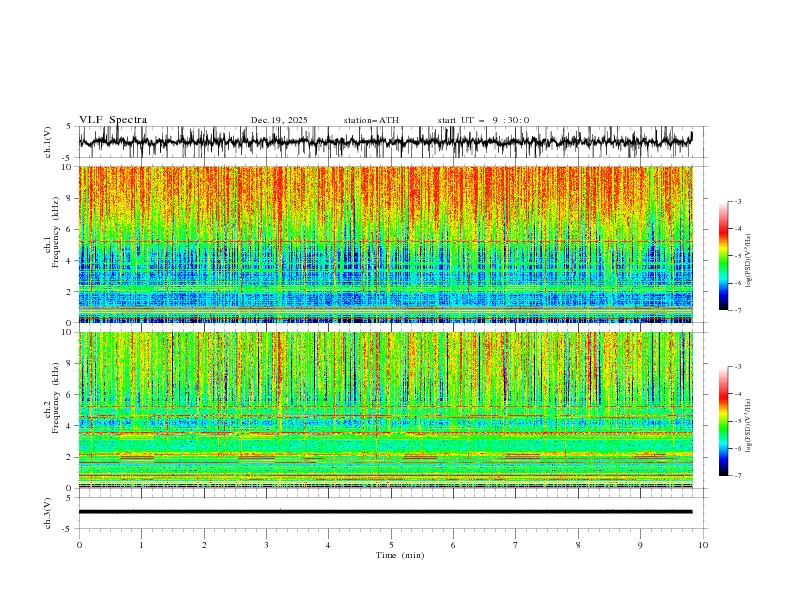Click the ch.3 flat black waveform trace
Screen dimensions: 792x612
click(385, 512)
